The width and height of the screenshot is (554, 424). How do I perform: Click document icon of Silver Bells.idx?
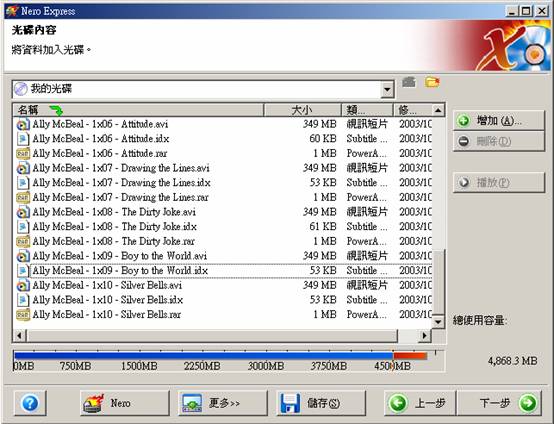(x=23, y=300)
